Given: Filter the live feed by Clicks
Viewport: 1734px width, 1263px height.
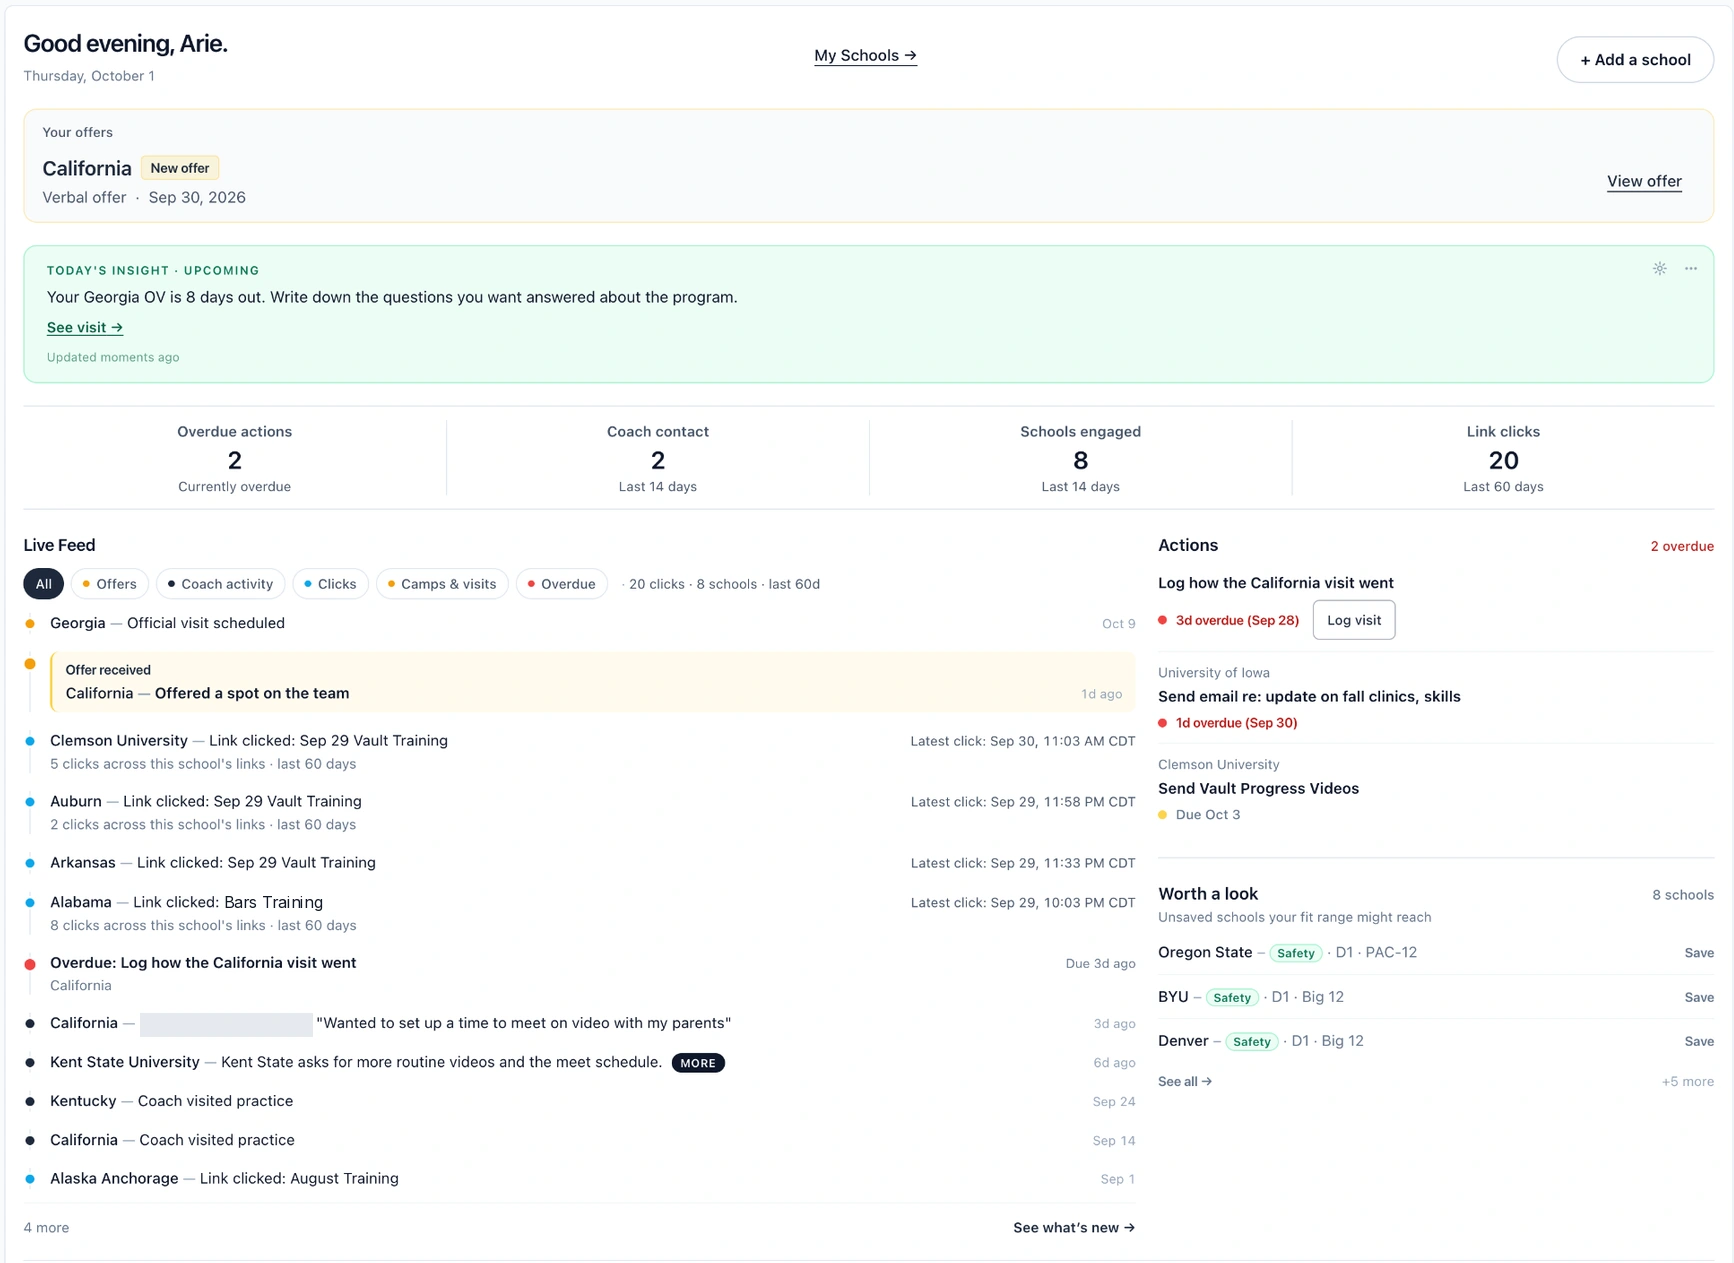Looking at the screenshot, I should click(x=331, y=584).
